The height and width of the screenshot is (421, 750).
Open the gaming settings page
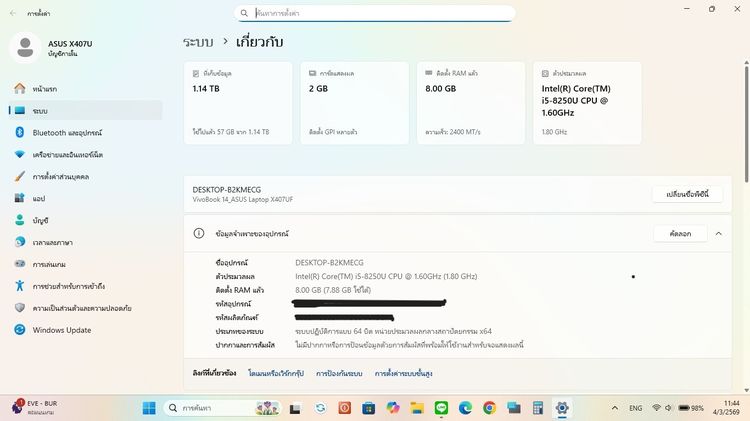(x=85, y=264)
